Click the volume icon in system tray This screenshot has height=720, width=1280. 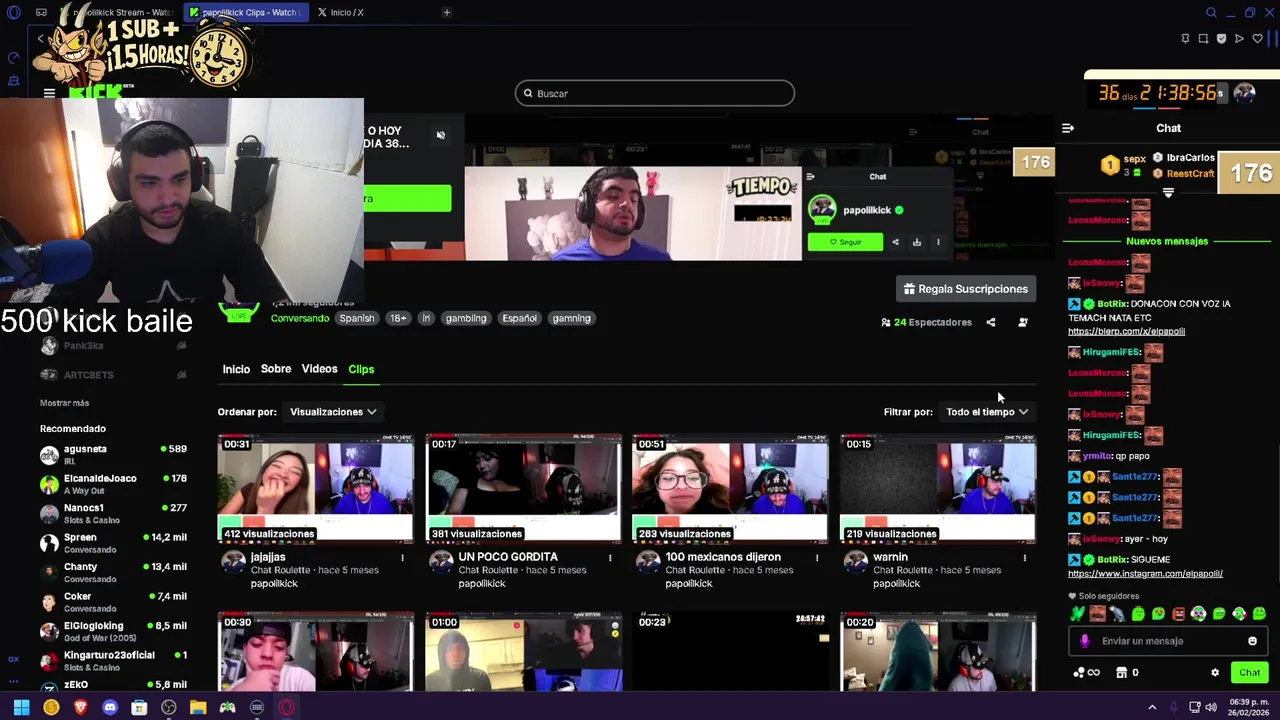pyautogui.click(x=1211, y=707)
